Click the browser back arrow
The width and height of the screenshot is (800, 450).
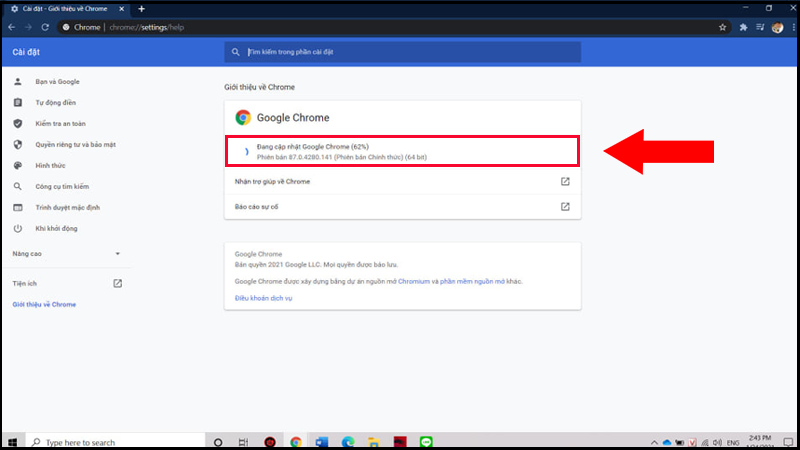(11, 28)
